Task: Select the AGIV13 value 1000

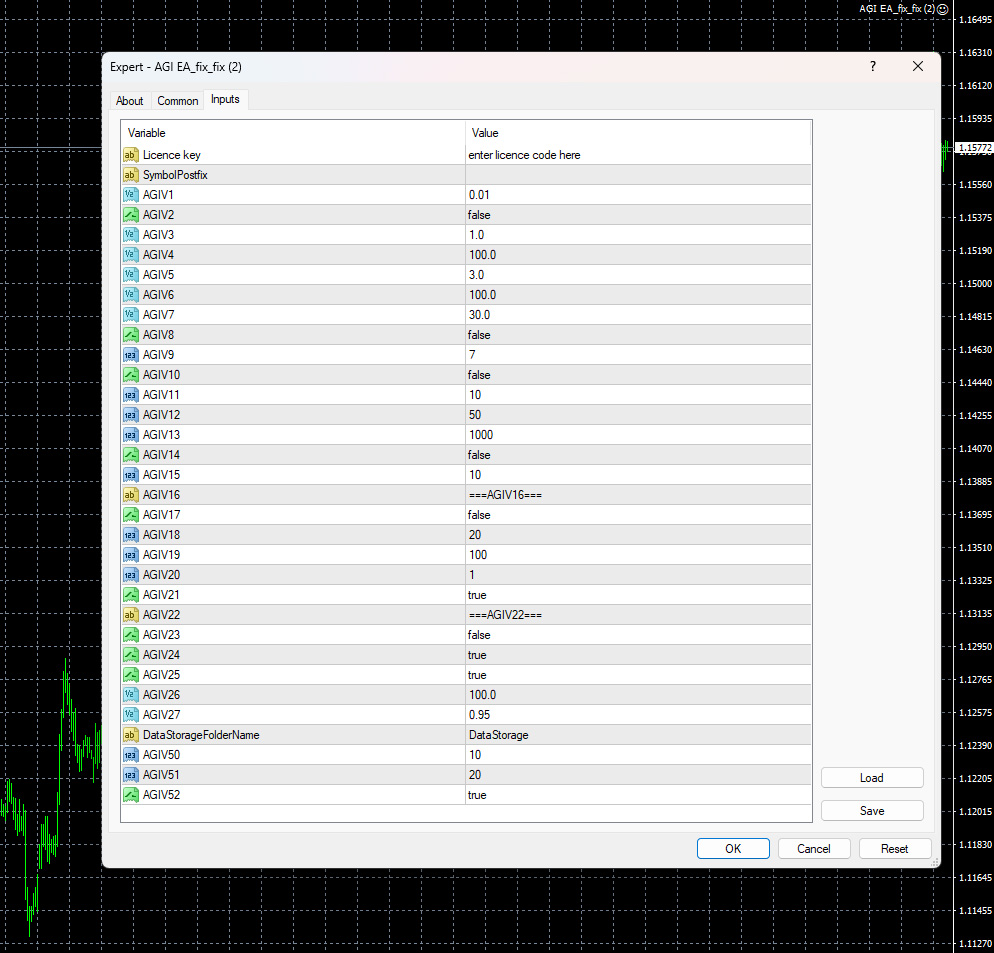Action: [638, 434]
